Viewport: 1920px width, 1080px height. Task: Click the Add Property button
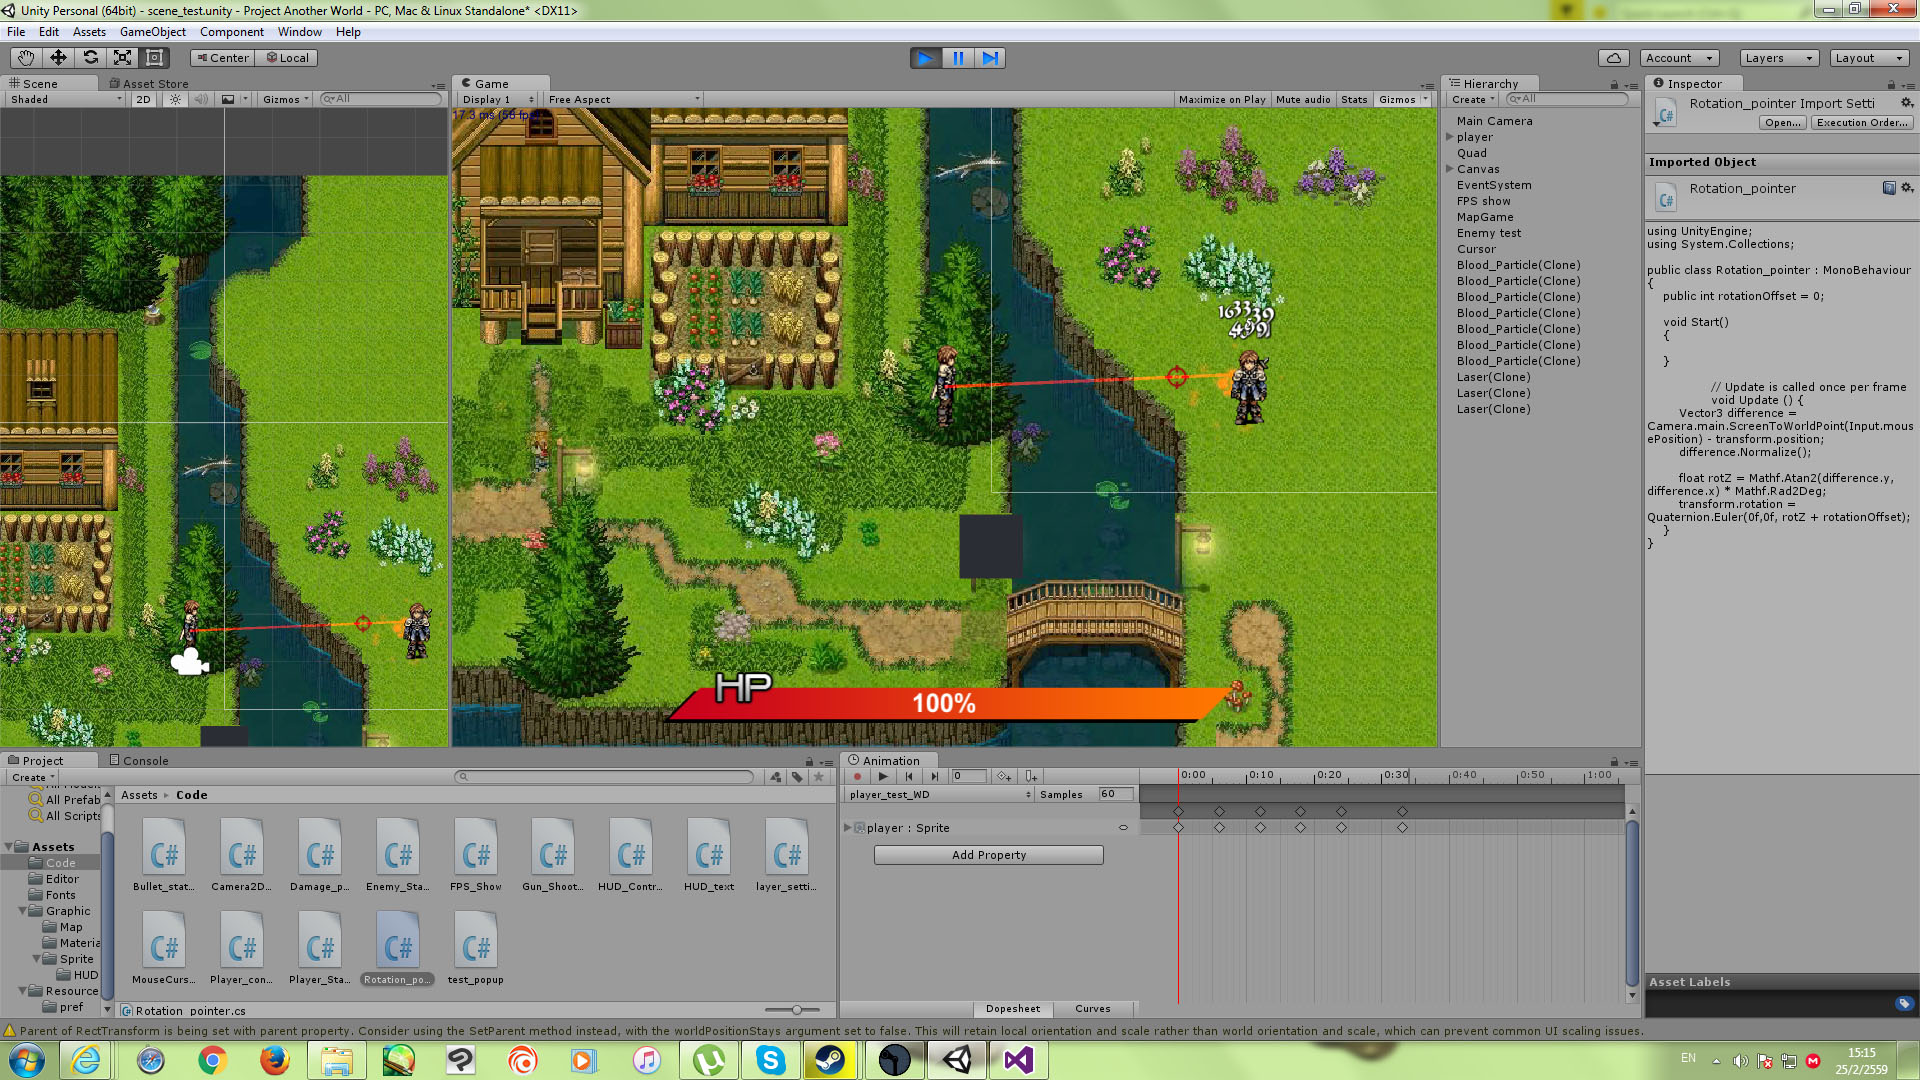(988, 855)
